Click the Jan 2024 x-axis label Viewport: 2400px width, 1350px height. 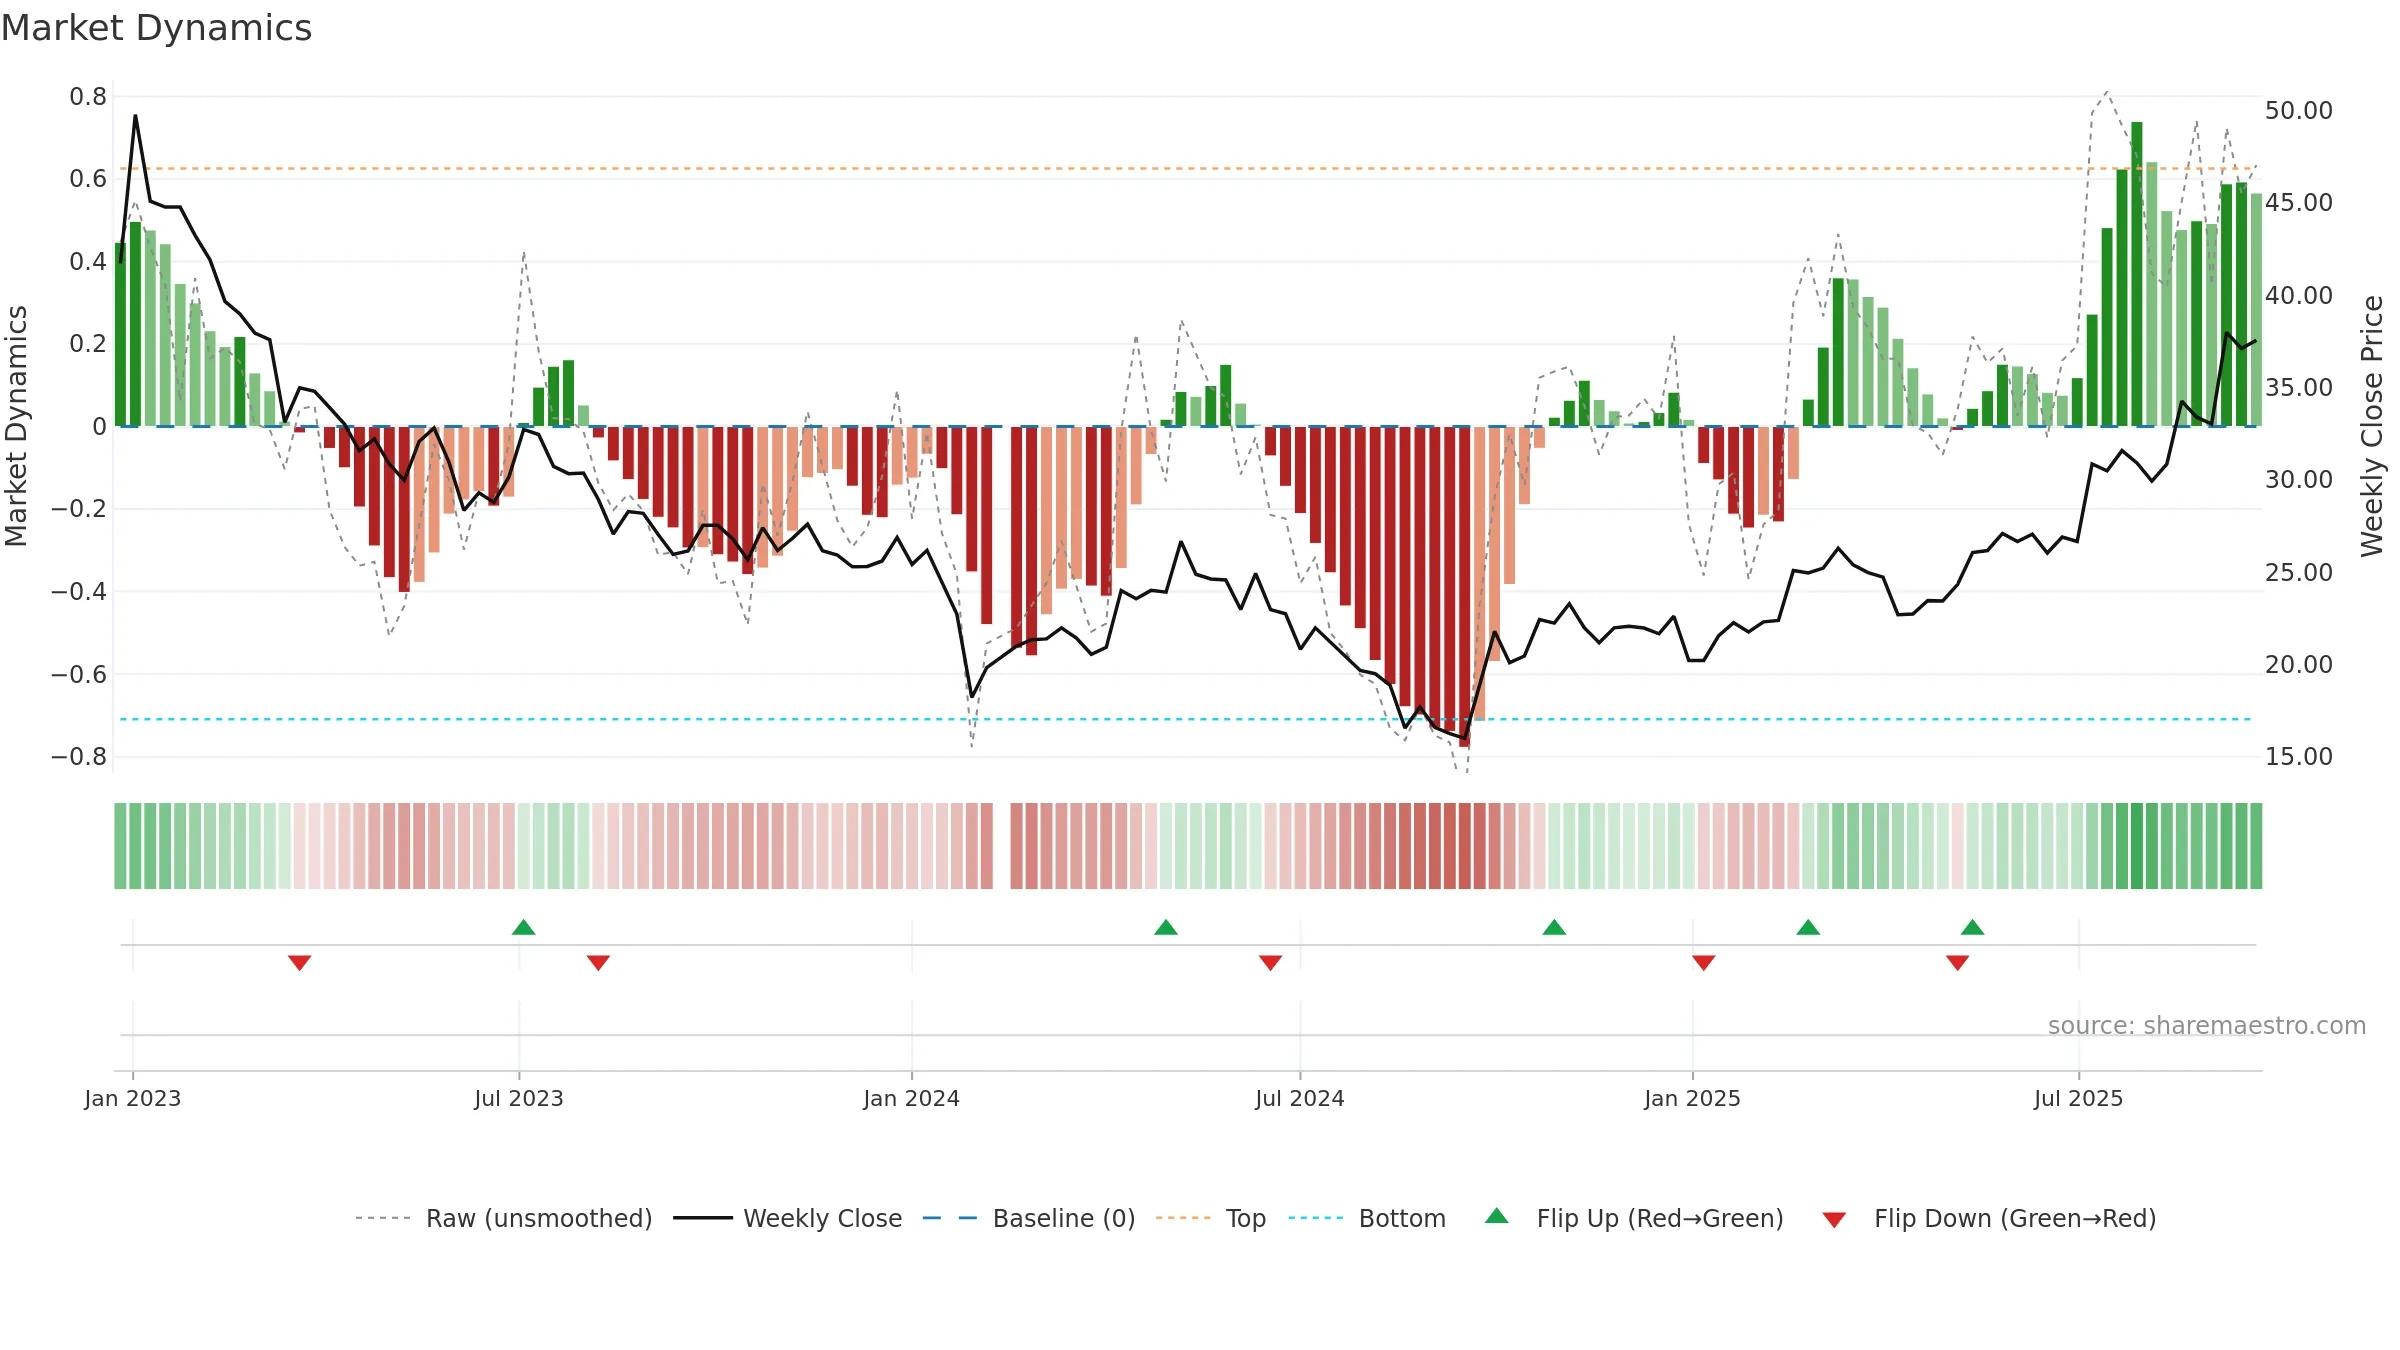point(912,1098)
